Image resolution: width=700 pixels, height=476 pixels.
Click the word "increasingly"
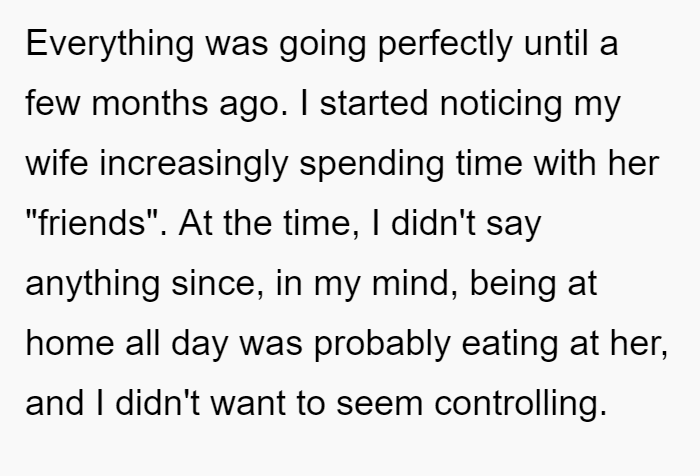point(193,164)
